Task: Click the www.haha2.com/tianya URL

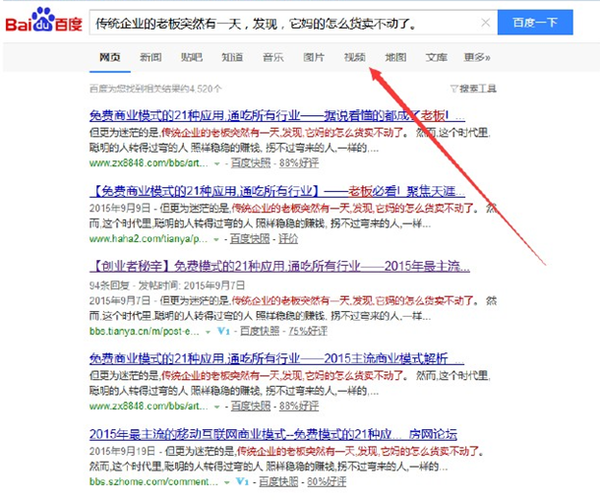Action: coord(148,239)
